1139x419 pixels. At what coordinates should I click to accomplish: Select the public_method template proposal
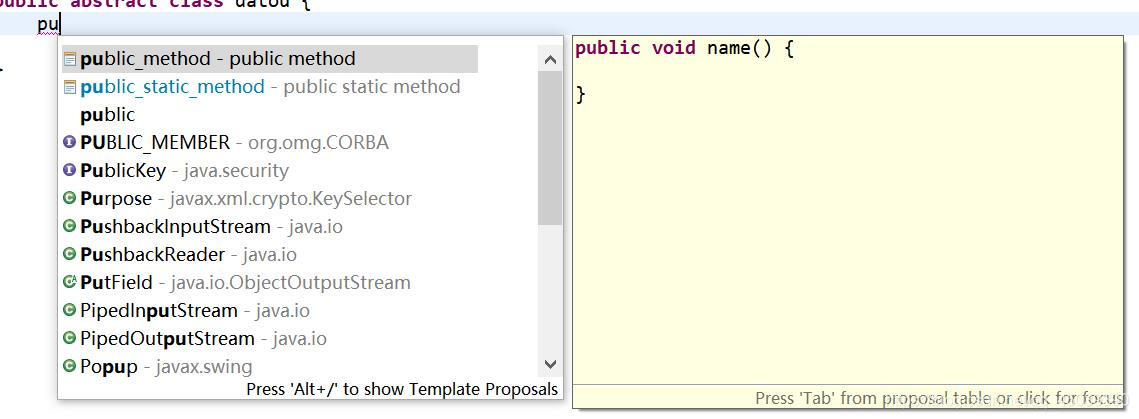pyautogui.click(x=269, y=59)
